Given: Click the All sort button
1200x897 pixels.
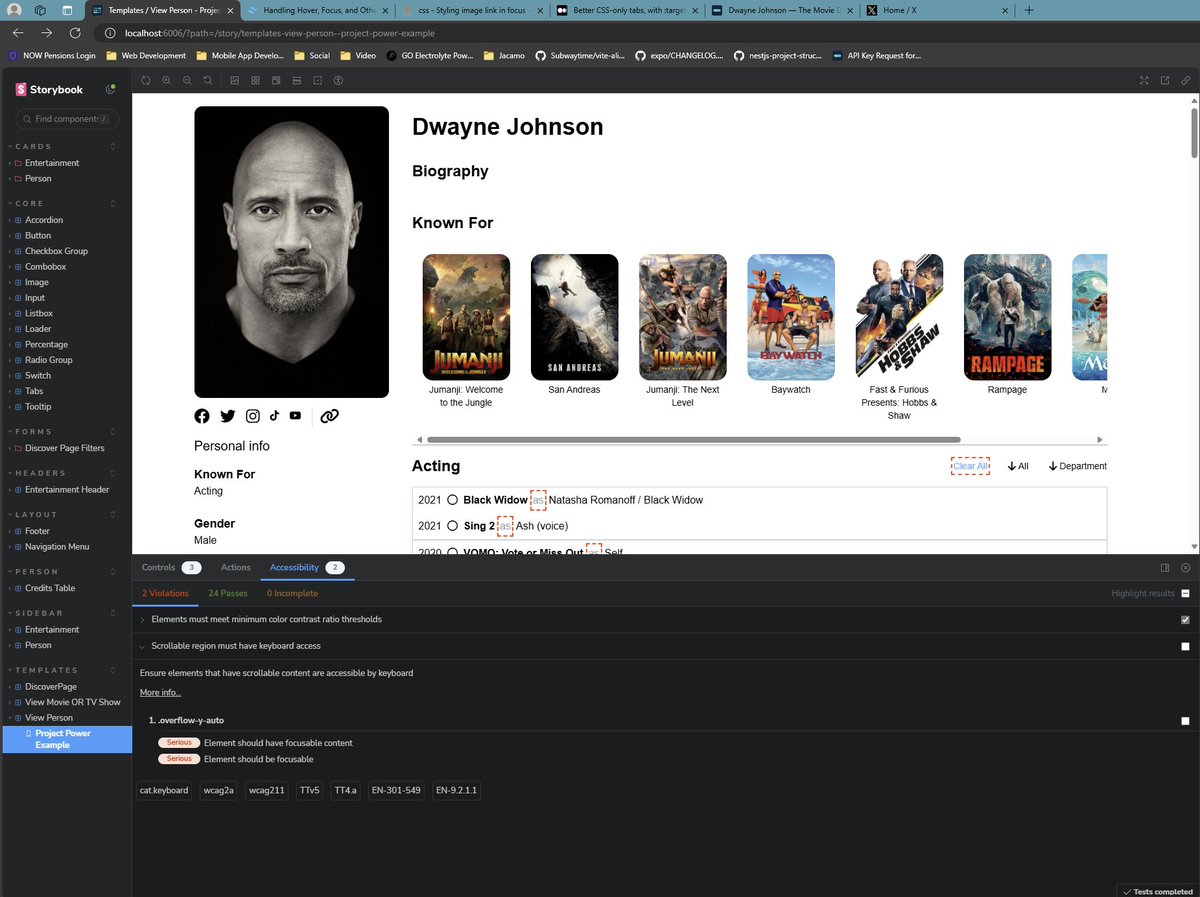Looking at the screenshot, I should click(1018, 466).
